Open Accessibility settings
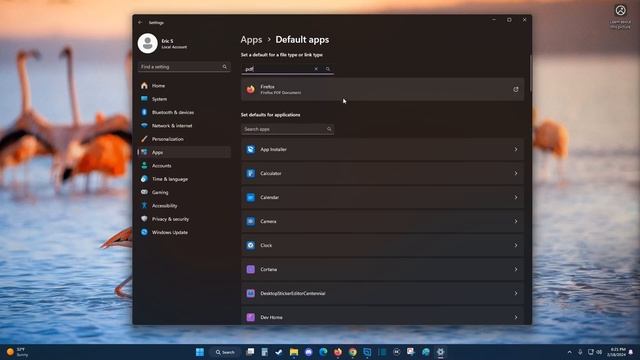This screenshot has width=640, height=360. (x=184, y=206)
